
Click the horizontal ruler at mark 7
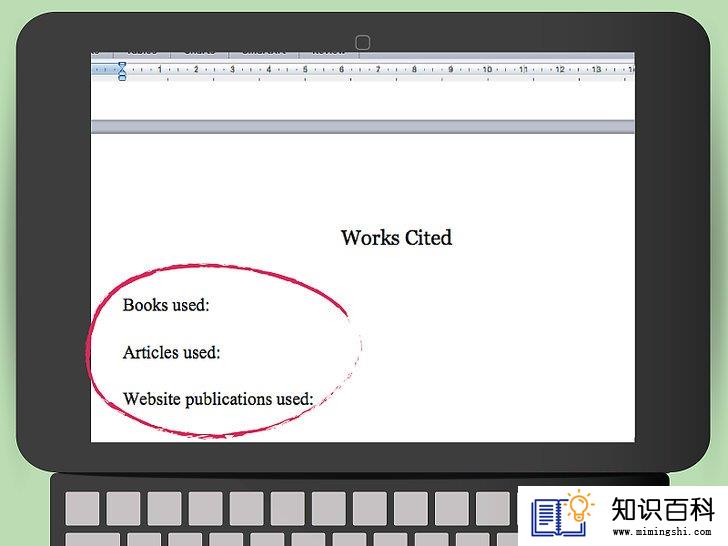(x=378, y=70)
